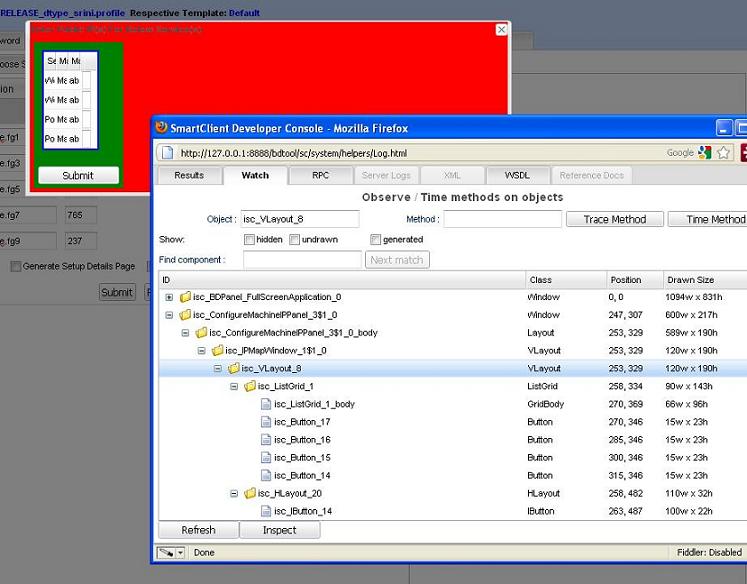Click the Trace Method button
This screenshot has height=584, width=747.
click(614, 219)
